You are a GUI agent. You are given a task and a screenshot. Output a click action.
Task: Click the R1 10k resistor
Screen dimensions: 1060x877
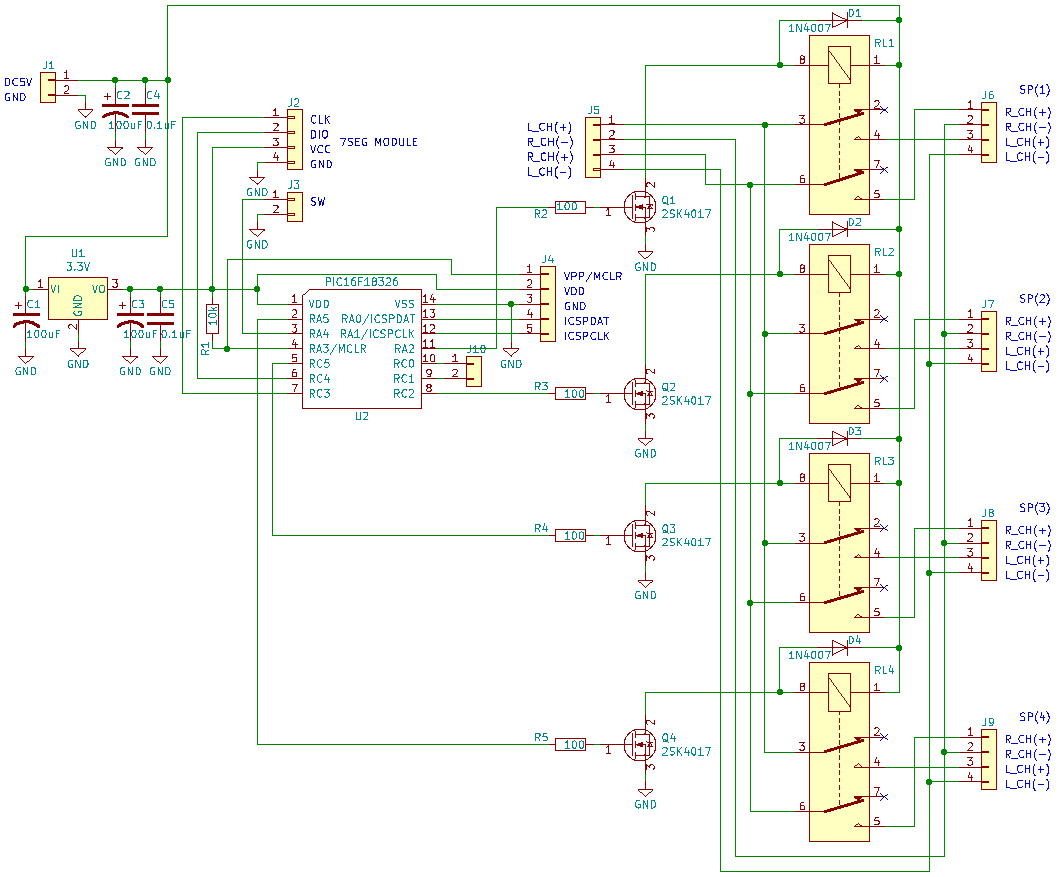(x=212, y=318)
